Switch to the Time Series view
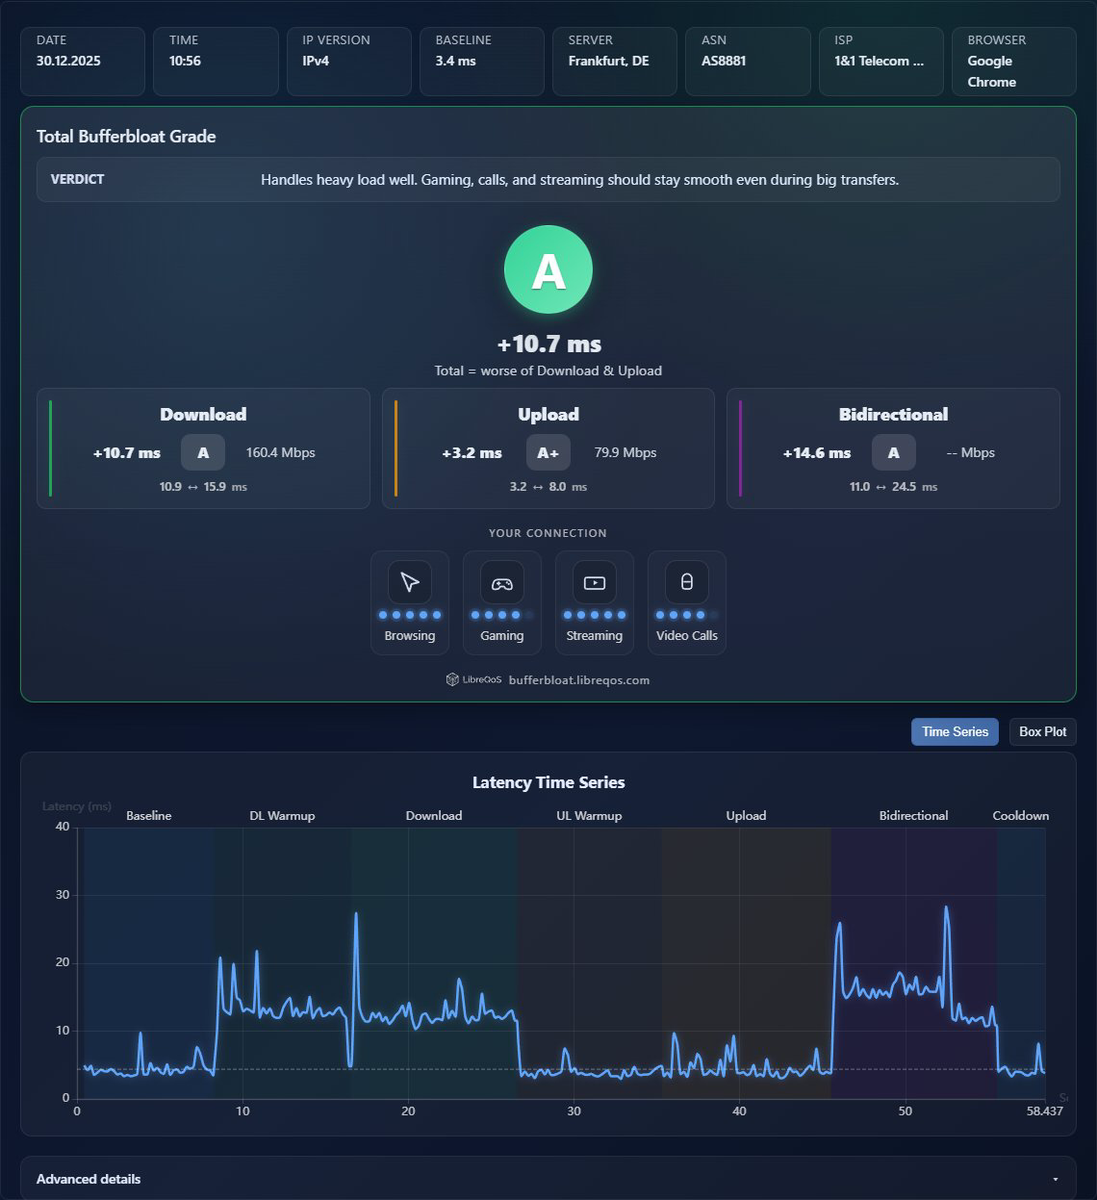 point(955,732)
